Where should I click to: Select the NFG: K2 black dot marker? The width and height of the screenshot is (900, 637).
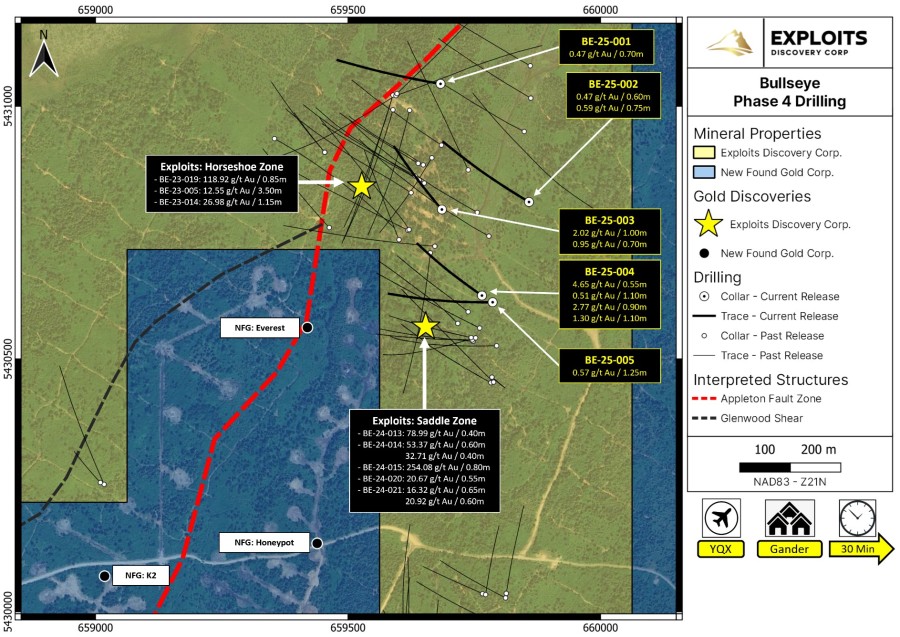(x=104, y=576)
